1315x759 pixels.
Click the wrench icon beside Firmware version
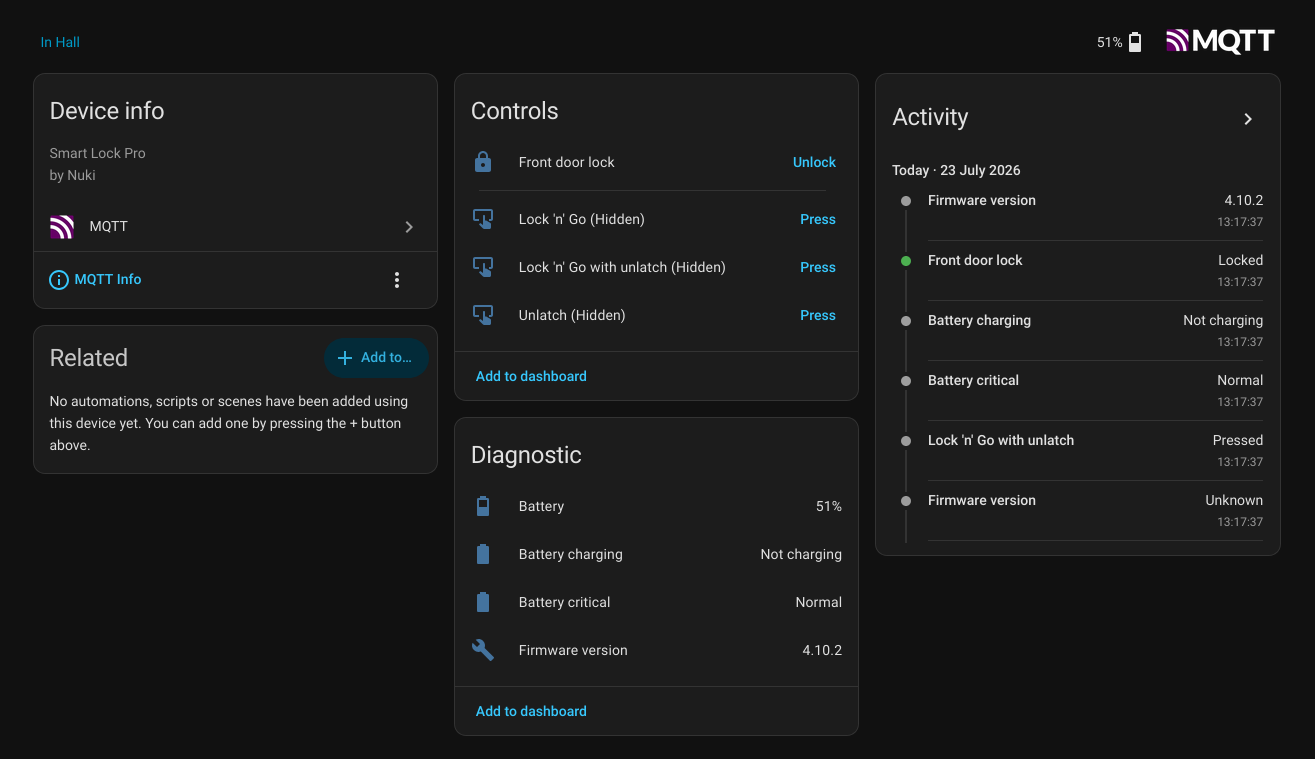(x=483, y=650)
